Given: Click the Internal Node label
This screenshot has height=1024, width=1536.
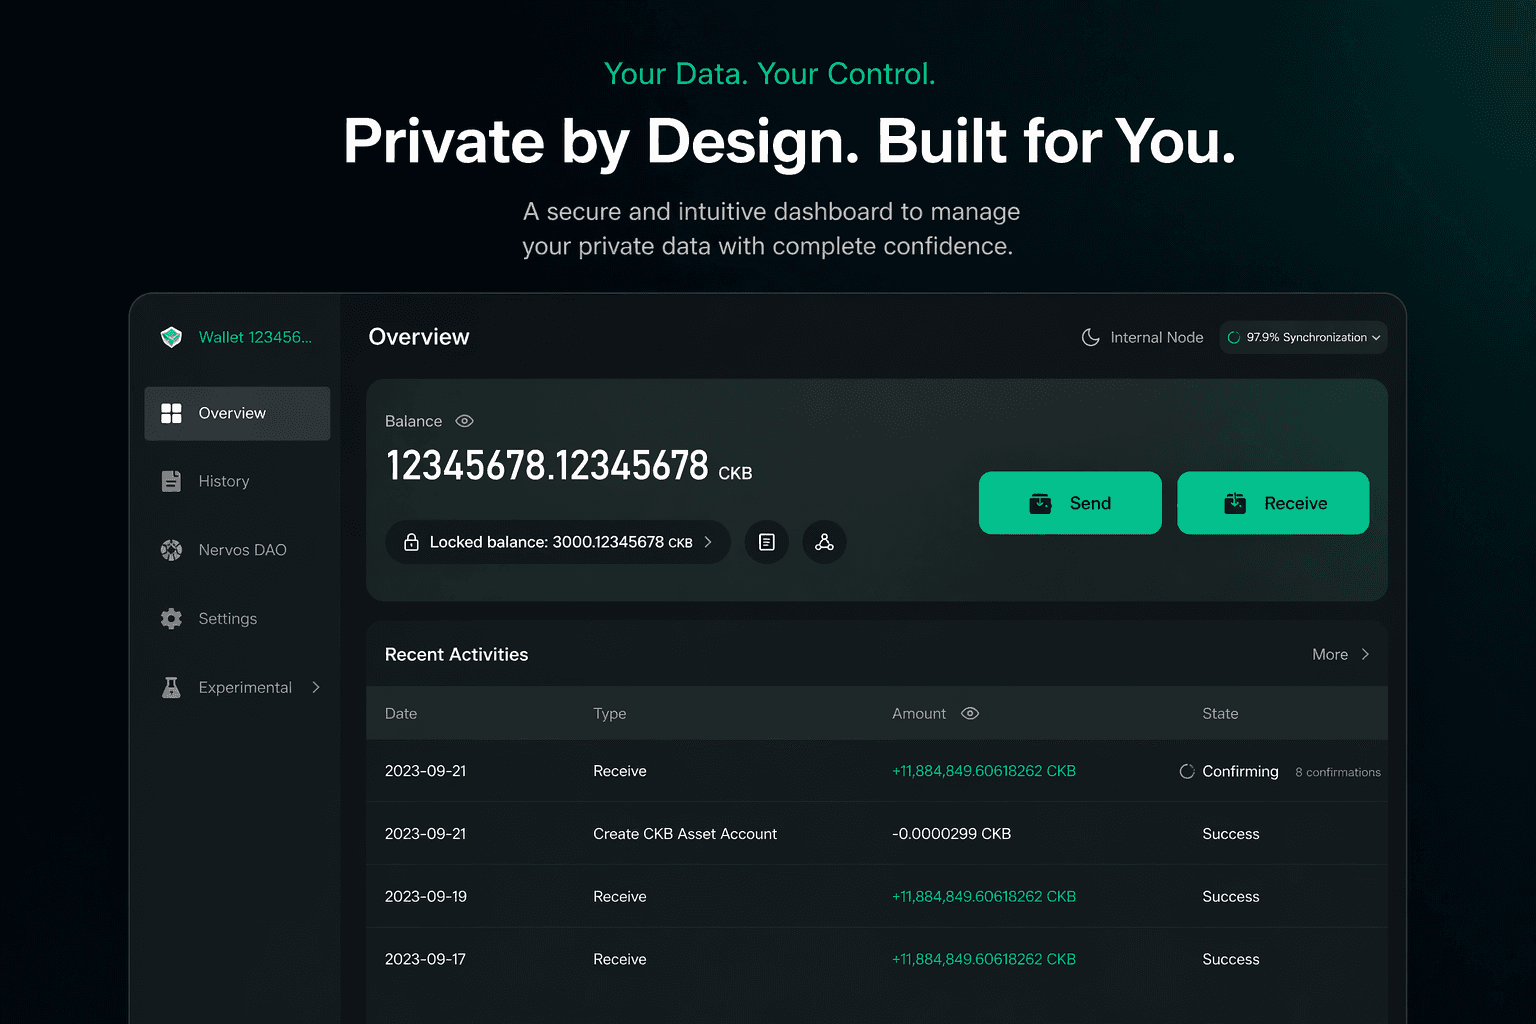Looking at the screenshot, I should (1157, 338).
